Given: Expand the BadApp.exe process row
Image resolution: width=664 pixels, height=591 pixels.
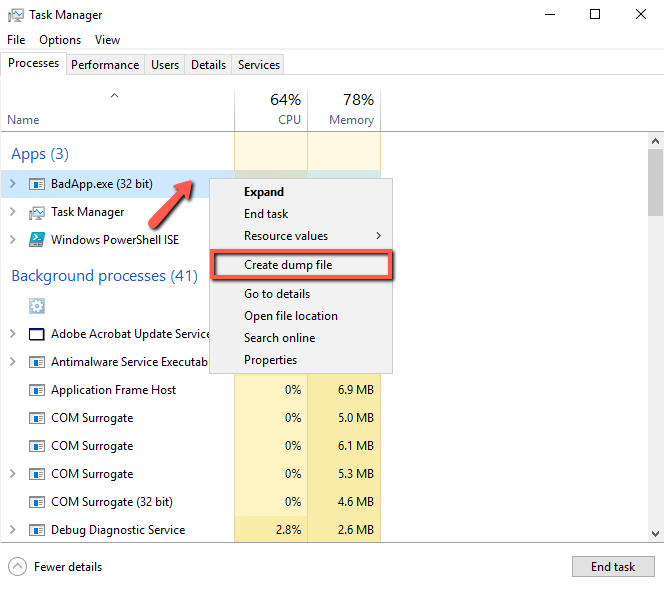Looking at the screenshot, I should (13, 184).
